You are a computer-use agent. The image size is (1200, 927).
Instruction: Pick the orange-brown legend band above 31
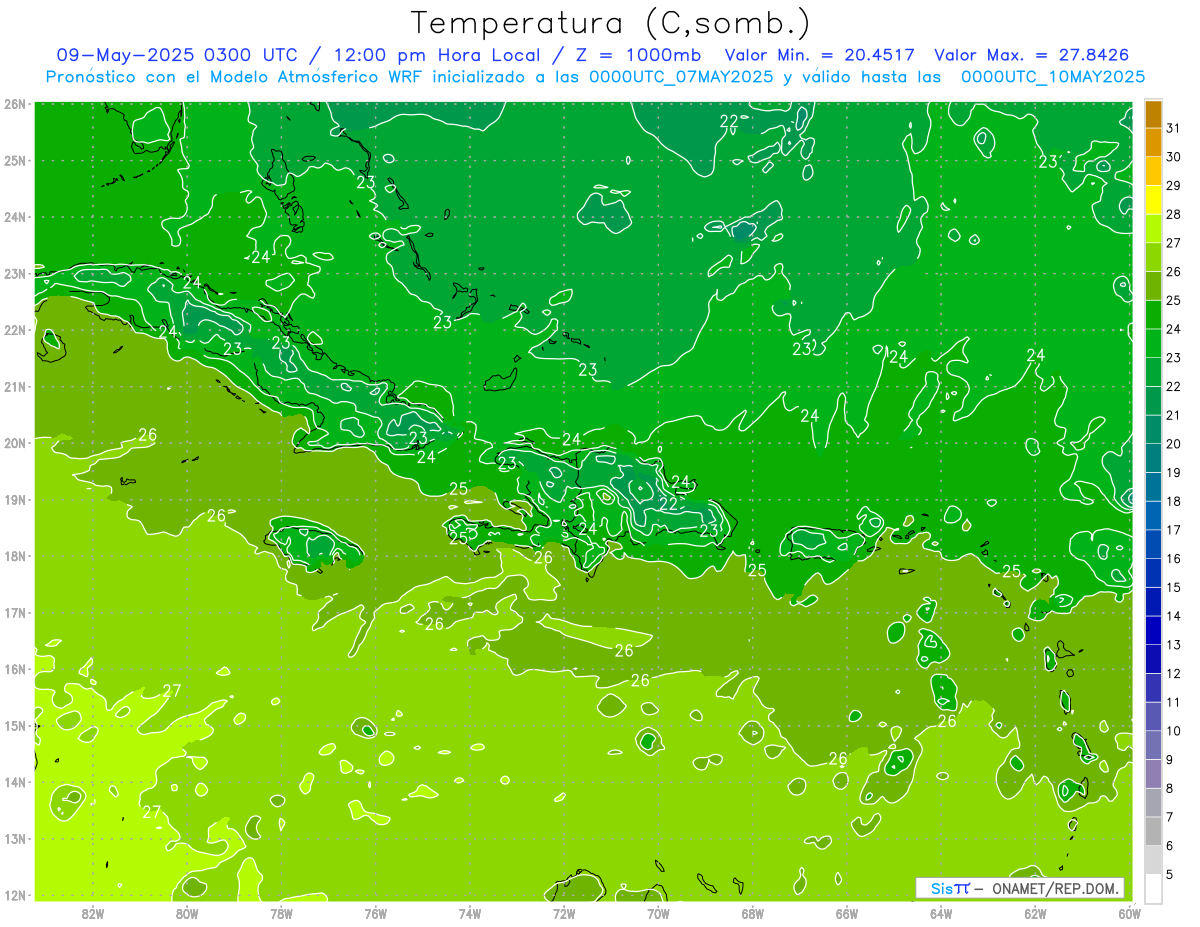[1153, 114]
